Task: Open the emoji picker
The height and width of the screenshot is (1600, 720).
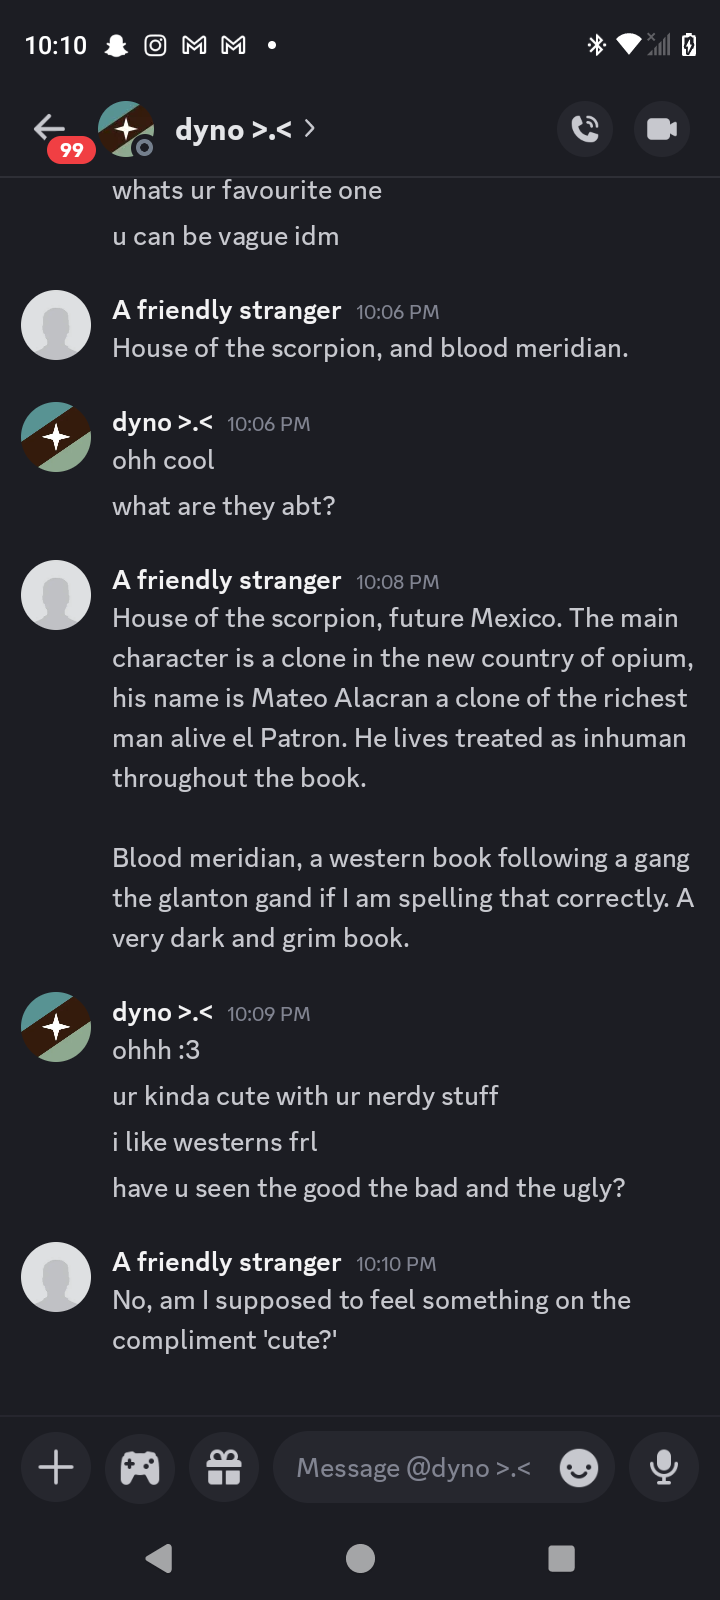Action: click(579, 1468)
